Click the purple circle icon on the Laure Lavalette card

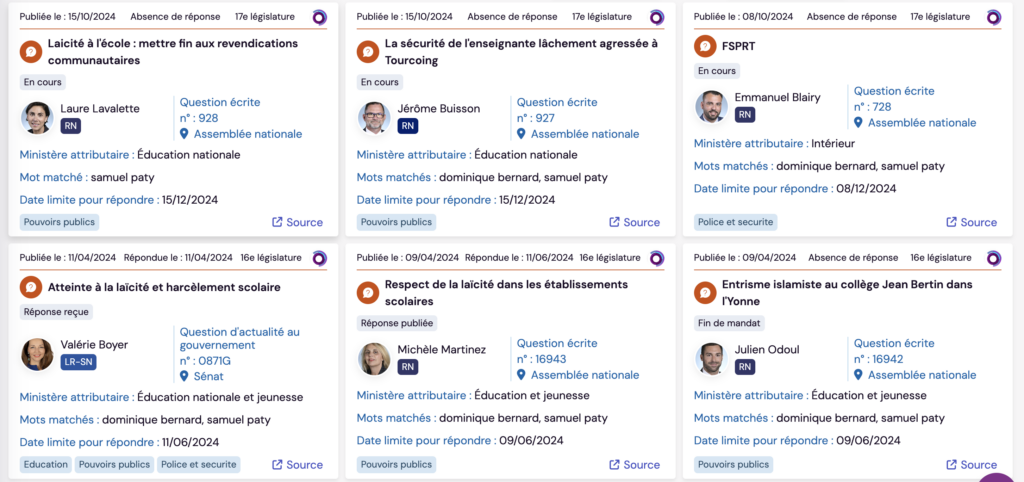pos(320,17)
